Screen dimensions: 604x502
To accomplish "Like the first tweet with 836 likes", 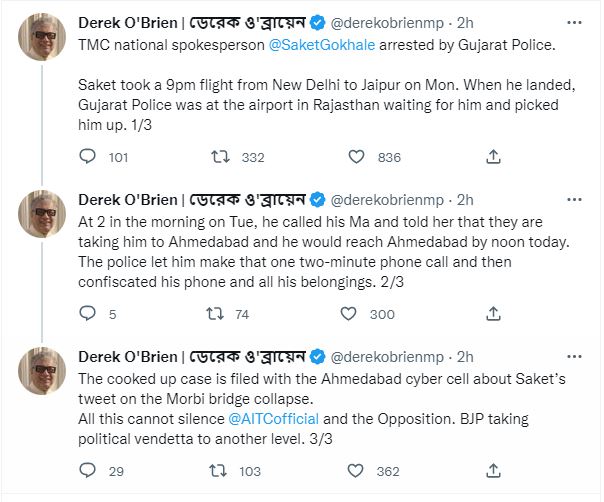I will tap(357, 157).
